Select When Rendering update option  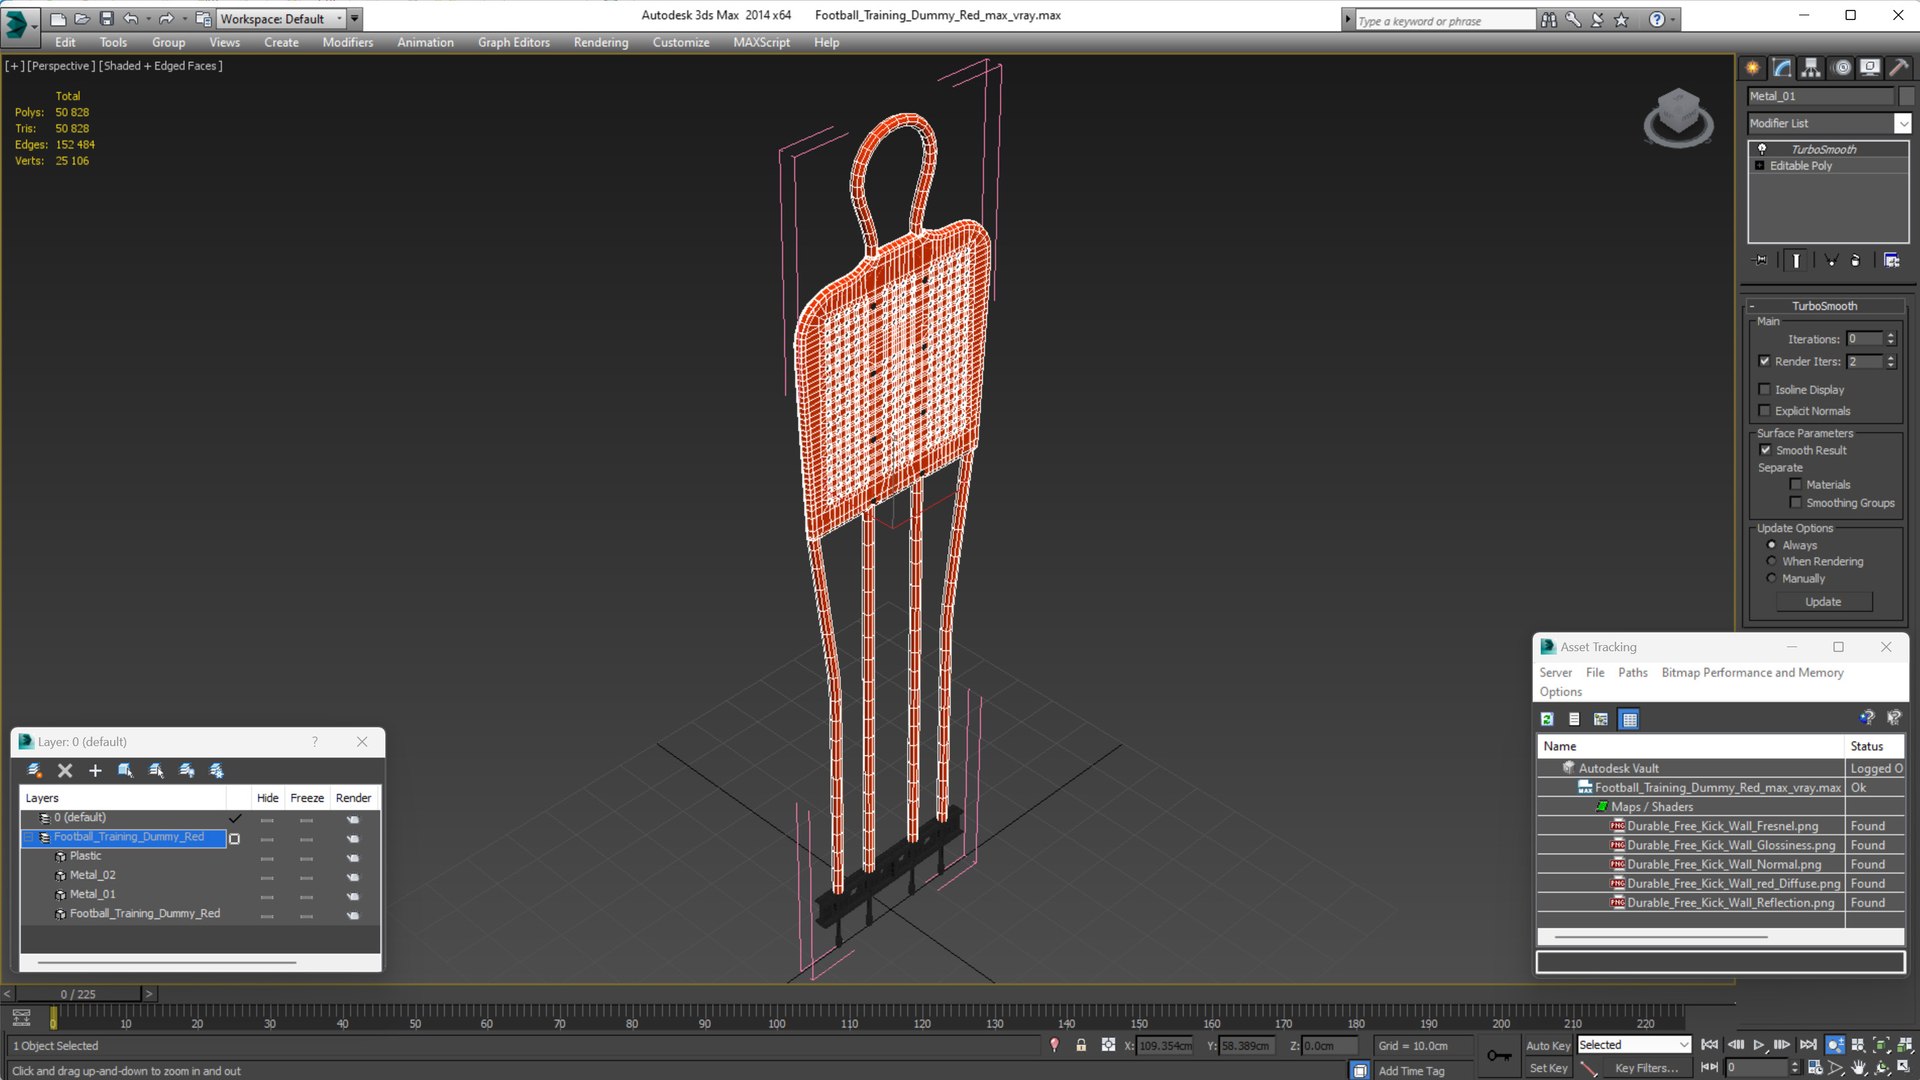1771,562
